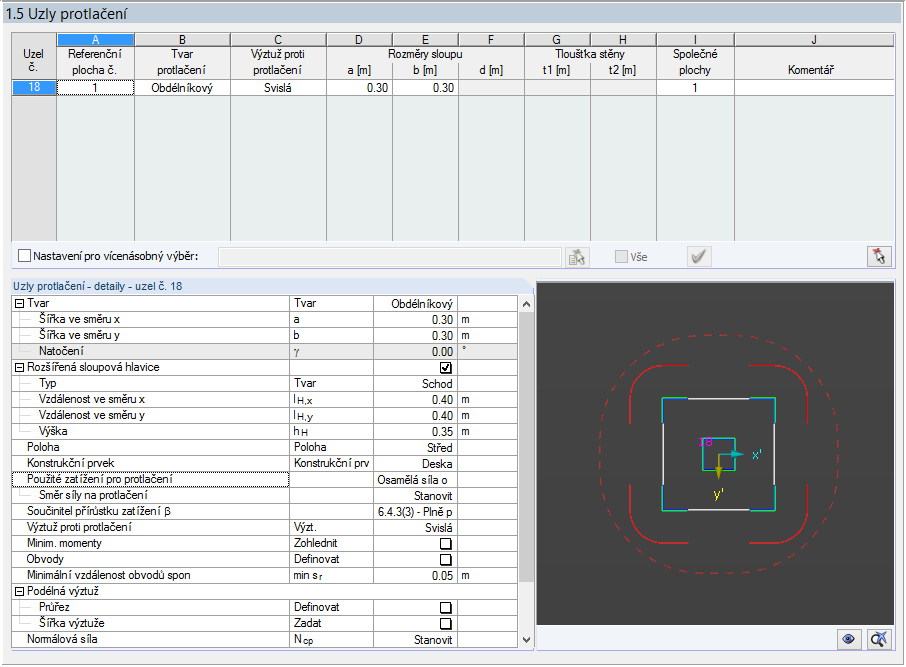Click Obdélníkový cell in table
This screenshot has width=906, height=667.
[x=182, y=88]
